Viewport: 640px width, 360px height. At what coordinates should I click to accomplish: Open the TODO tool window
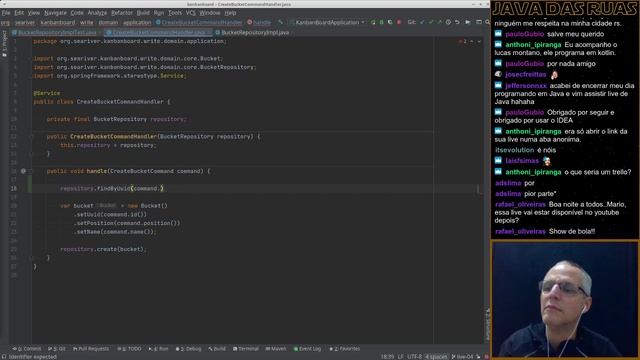(129, 349)
